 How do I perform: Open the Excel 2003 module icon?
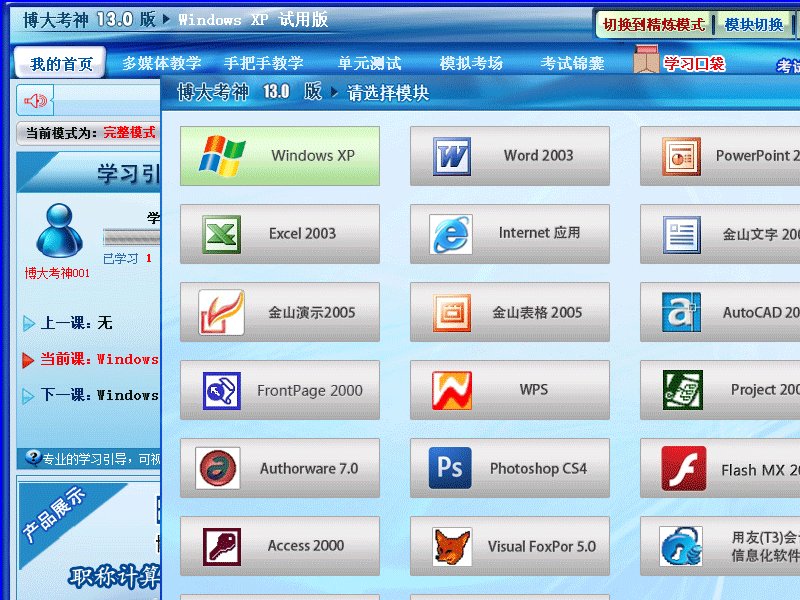click(222, 234)
